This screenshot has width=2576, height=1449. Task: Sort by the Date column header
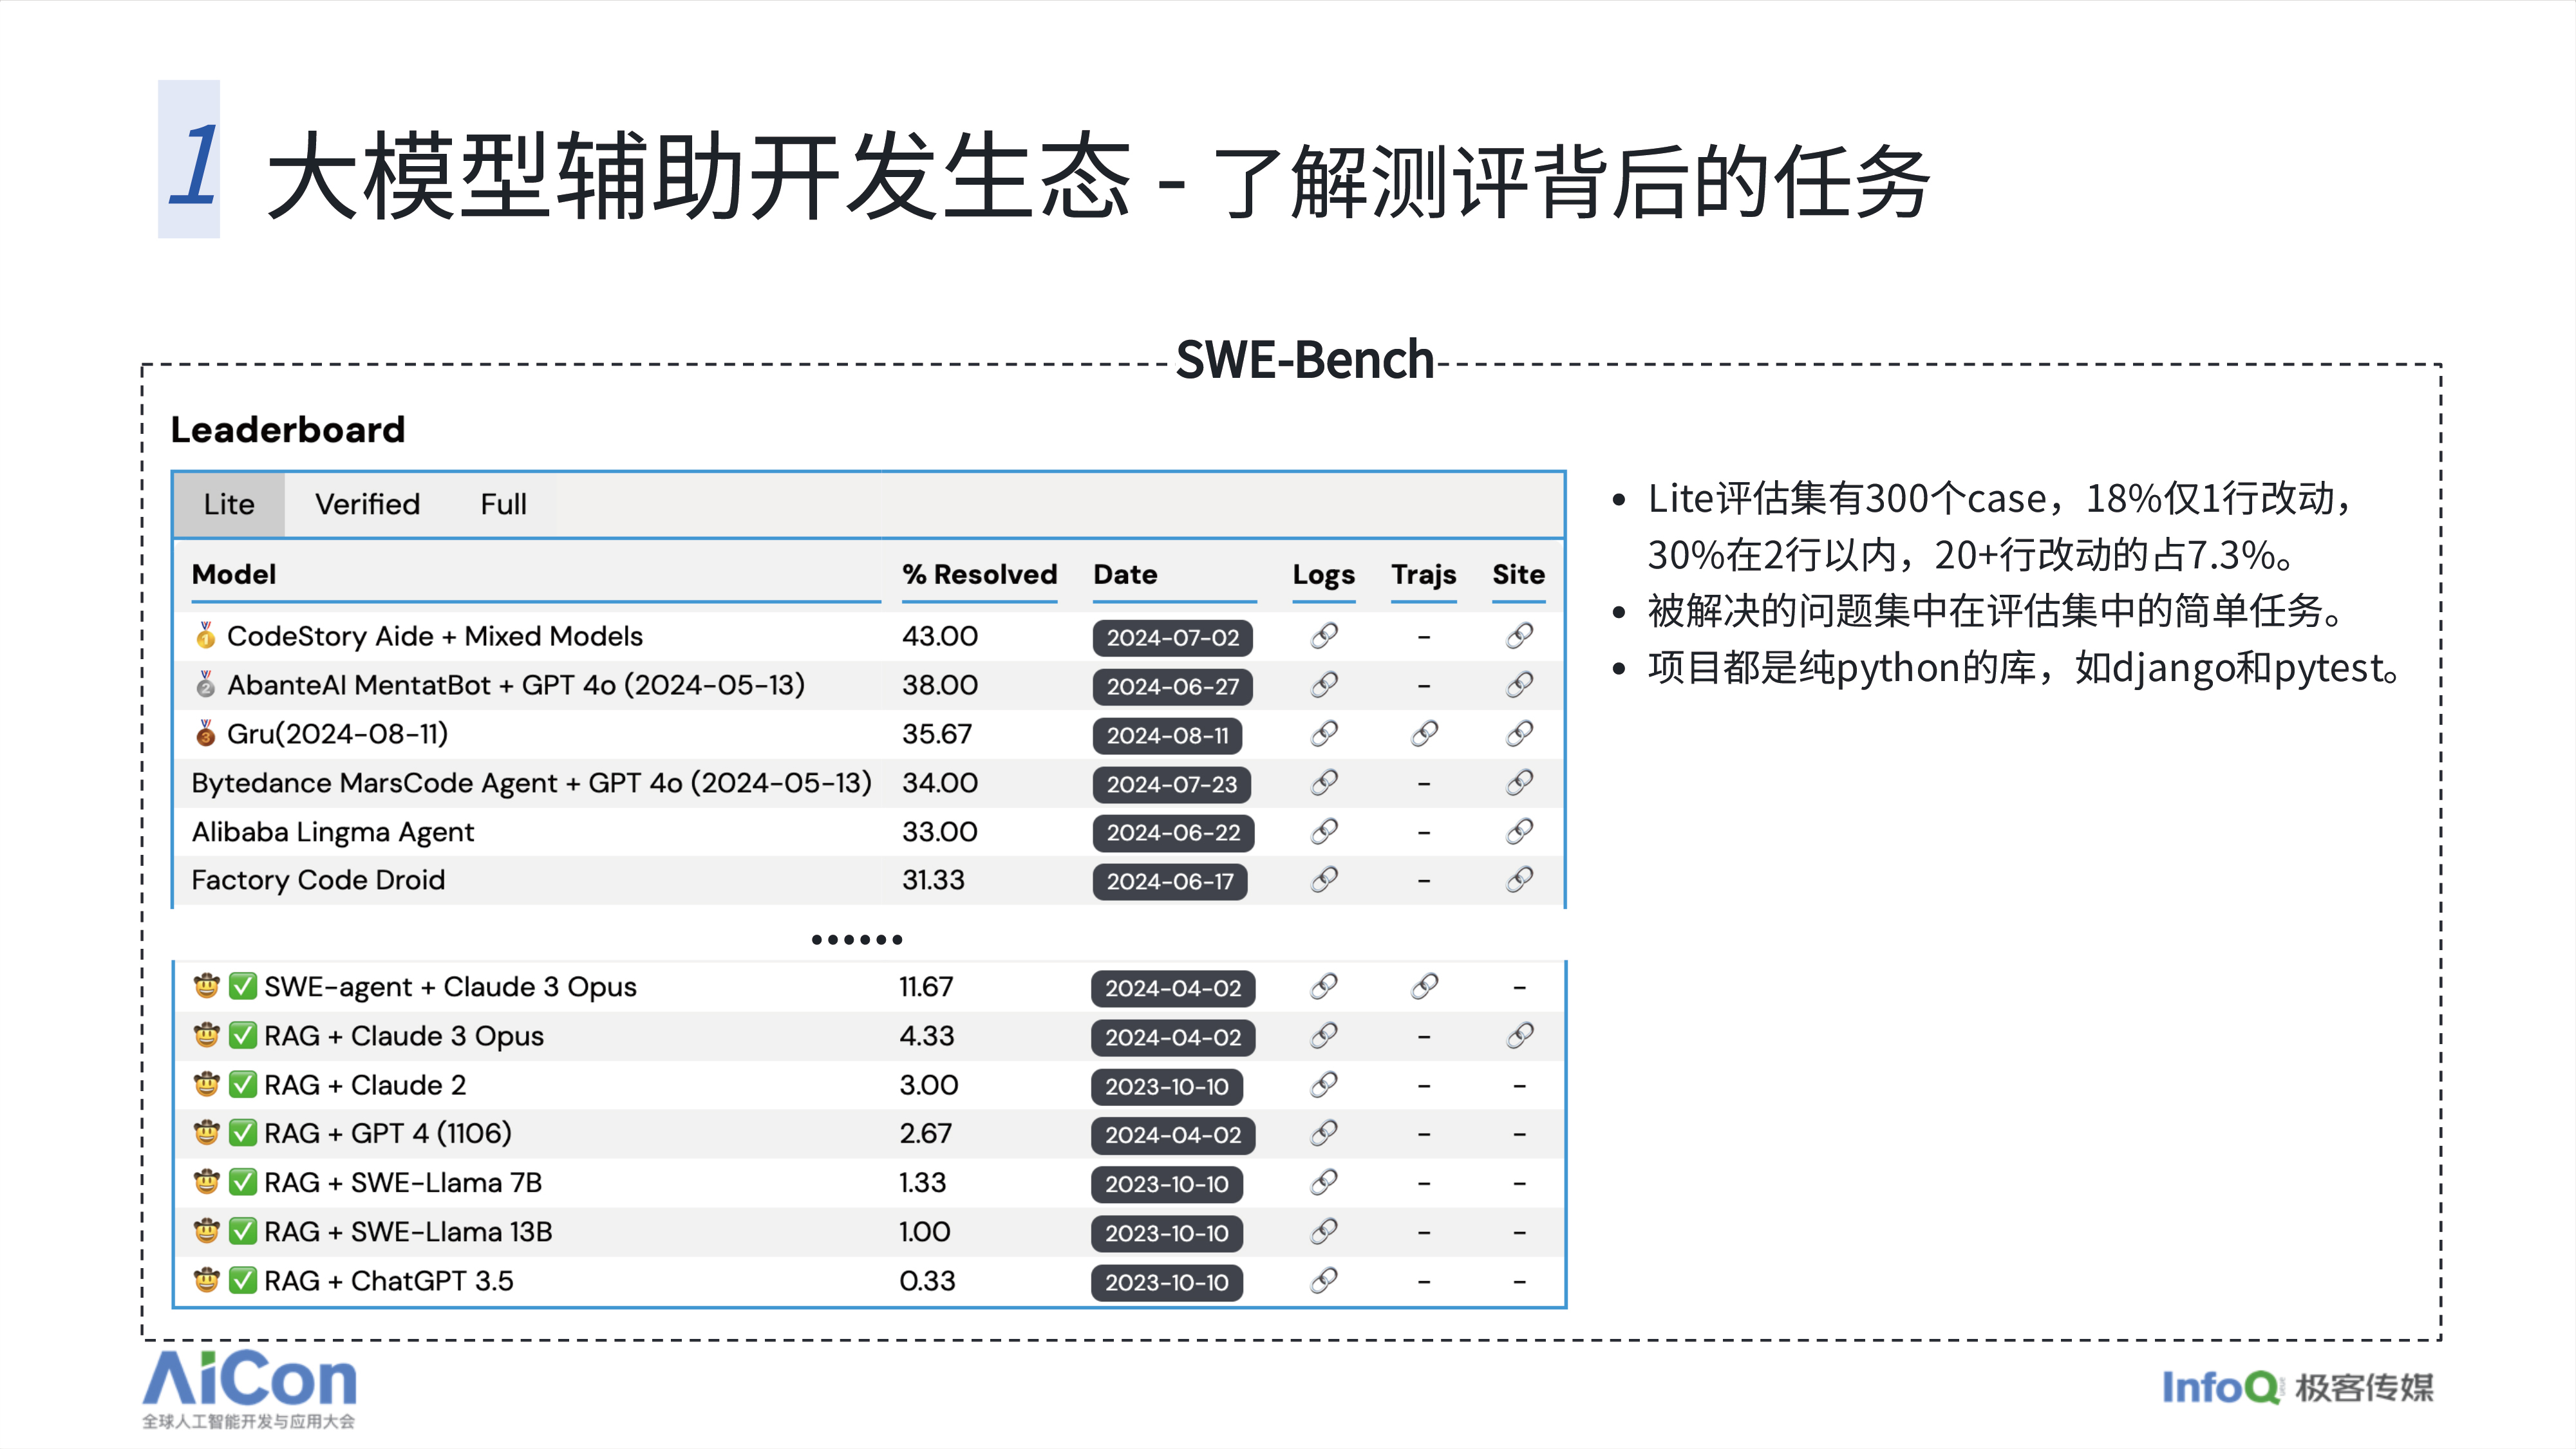1125,574
